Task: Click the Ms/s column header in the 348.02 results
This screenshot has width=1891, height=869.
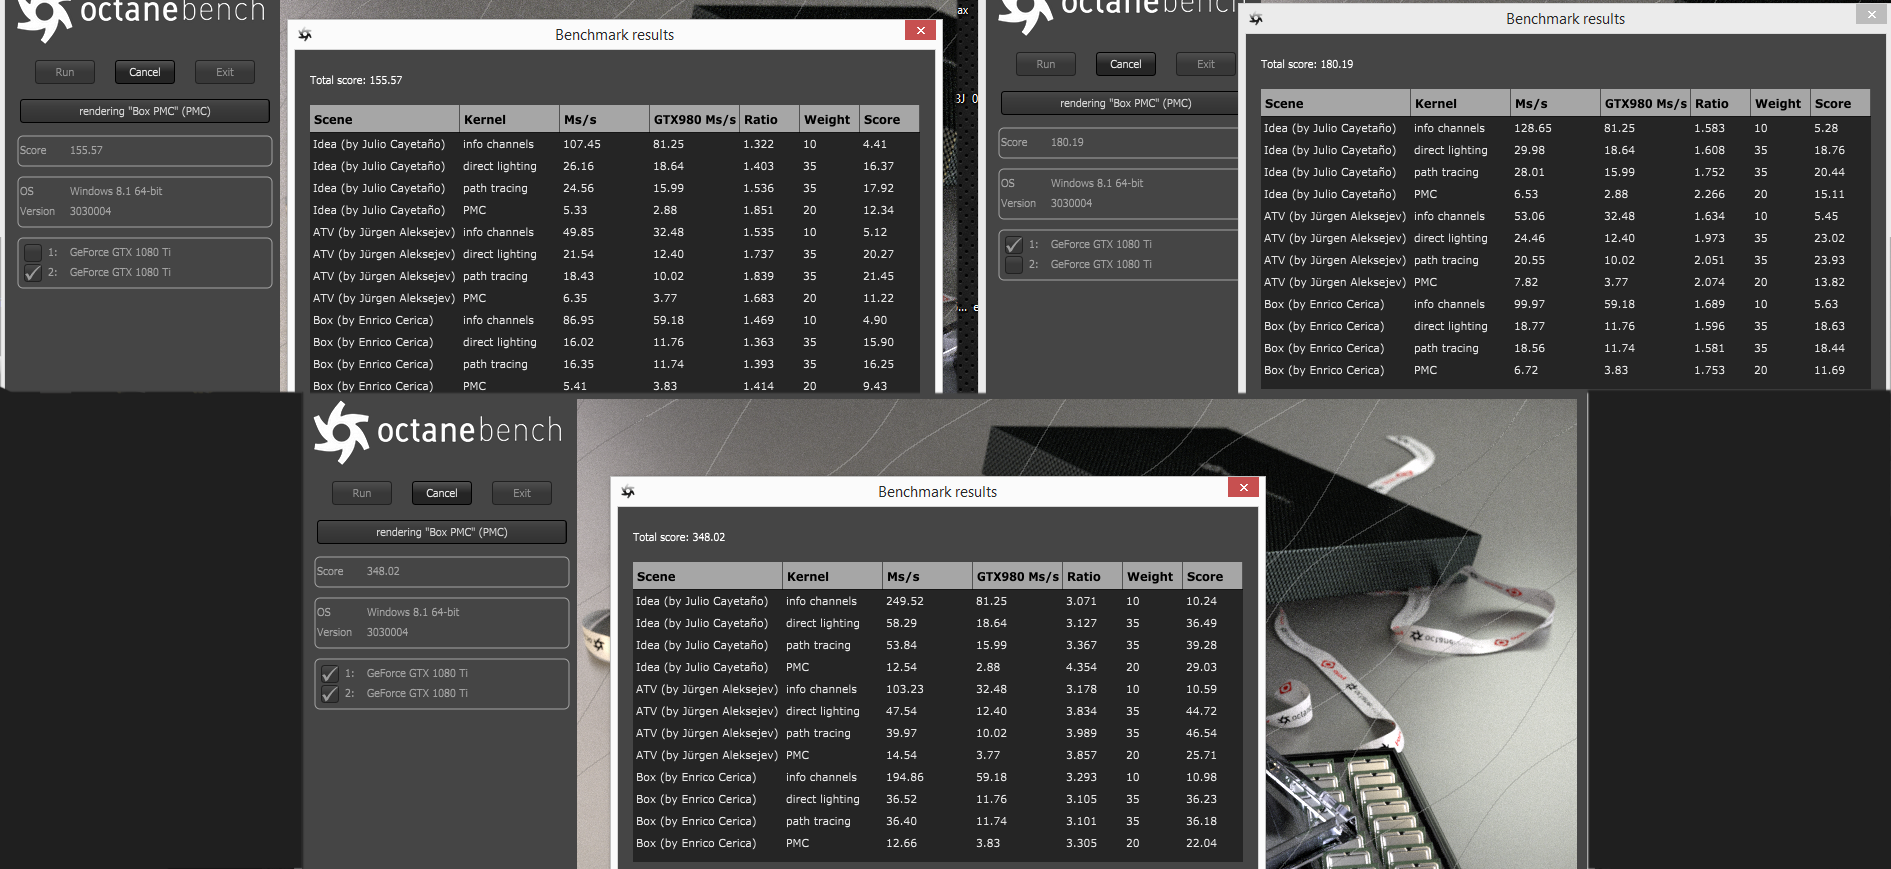Action: pos(928,576)
